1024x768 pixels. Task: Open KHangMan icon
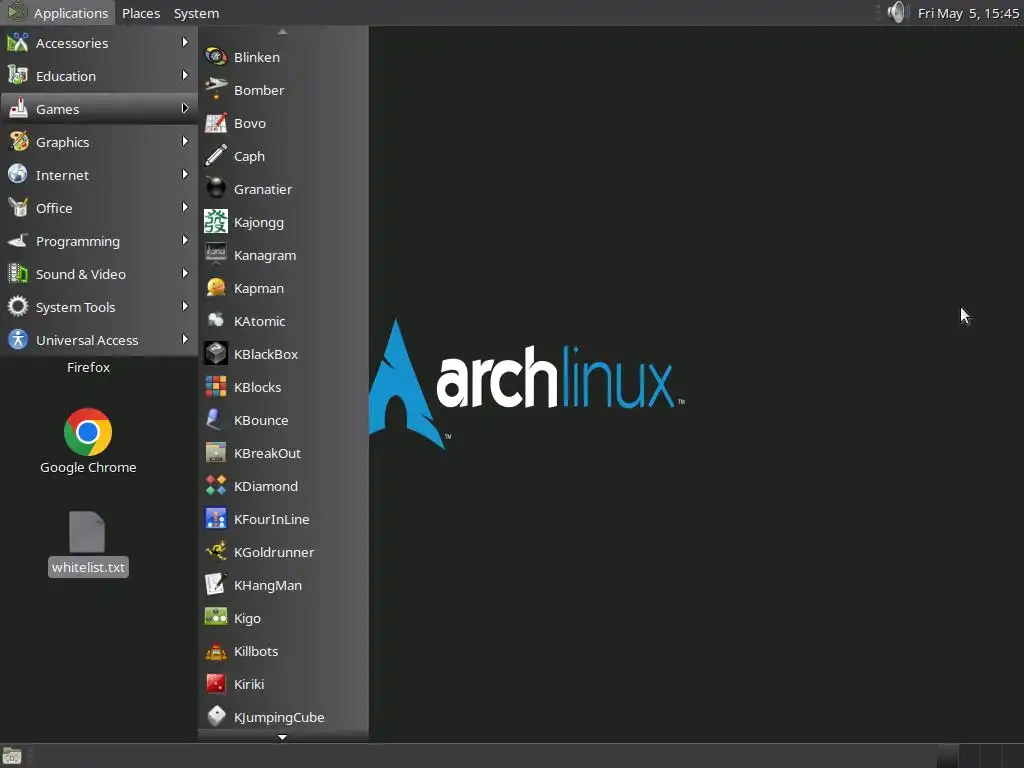click(216, 584)
